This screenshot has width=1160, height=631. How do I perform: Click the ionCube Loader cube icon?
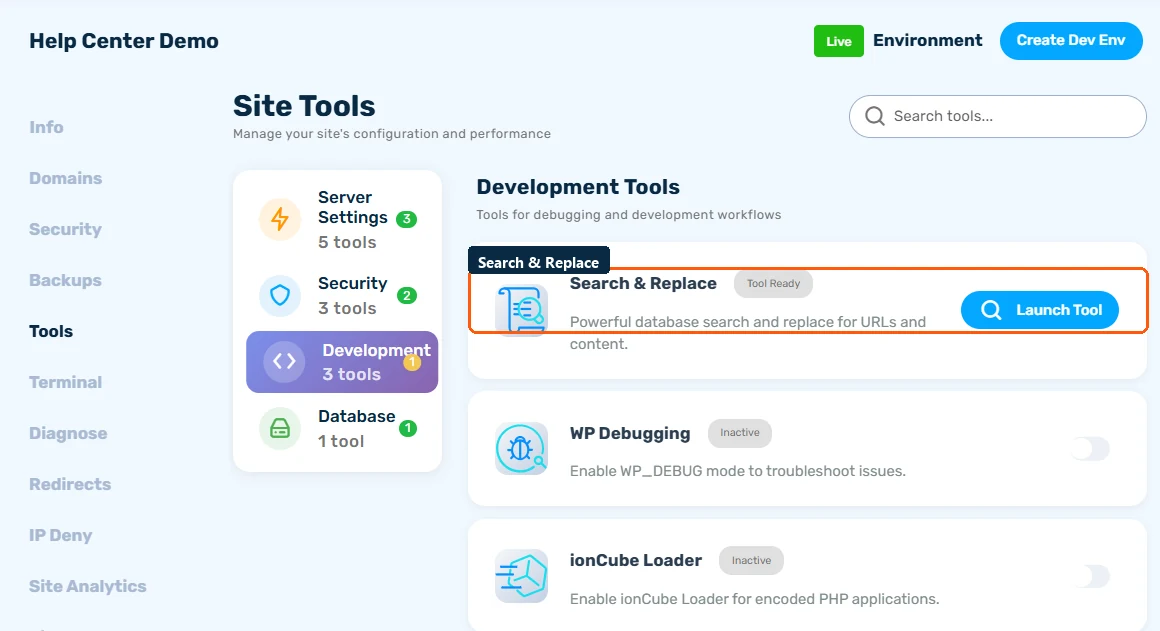pos(522,576)
